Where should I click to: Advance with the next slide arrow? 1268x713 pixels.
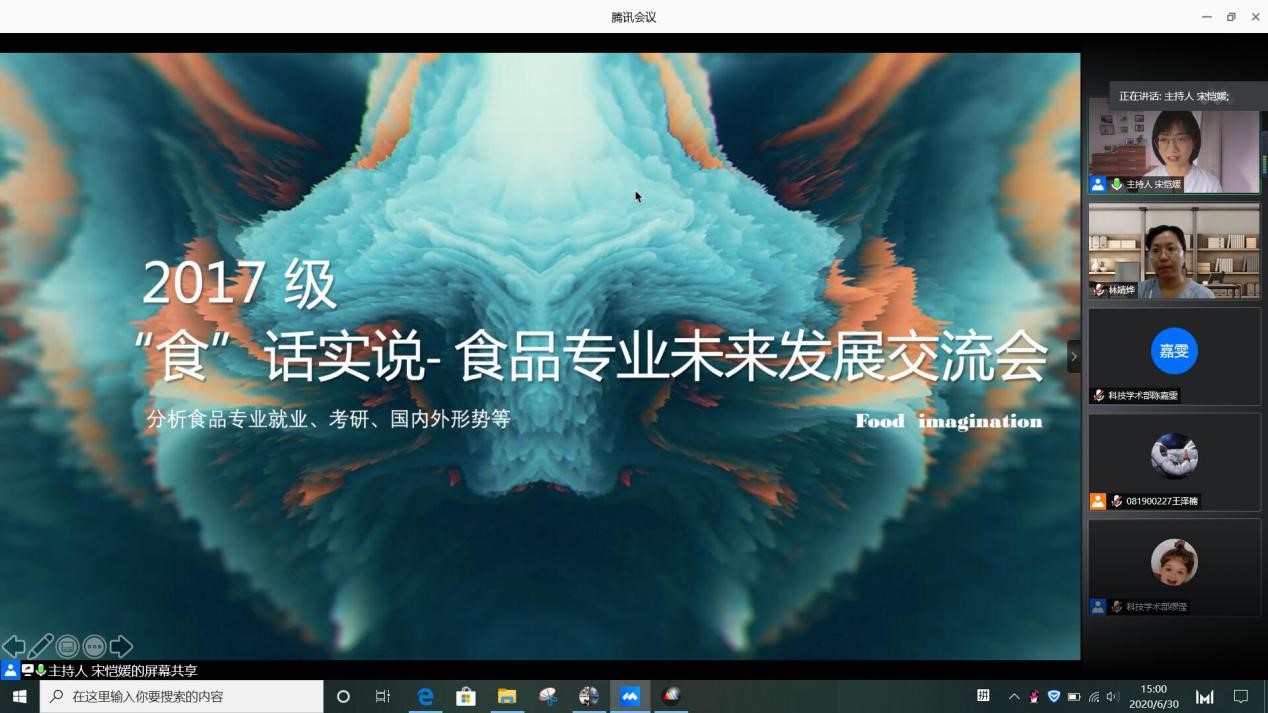pos(121,647)
